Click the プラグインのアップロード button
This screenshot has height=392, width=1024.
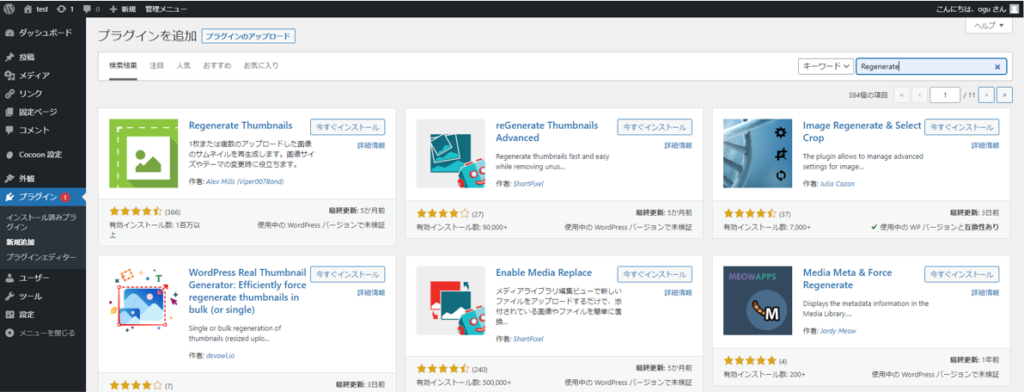(x=249, y=36)
